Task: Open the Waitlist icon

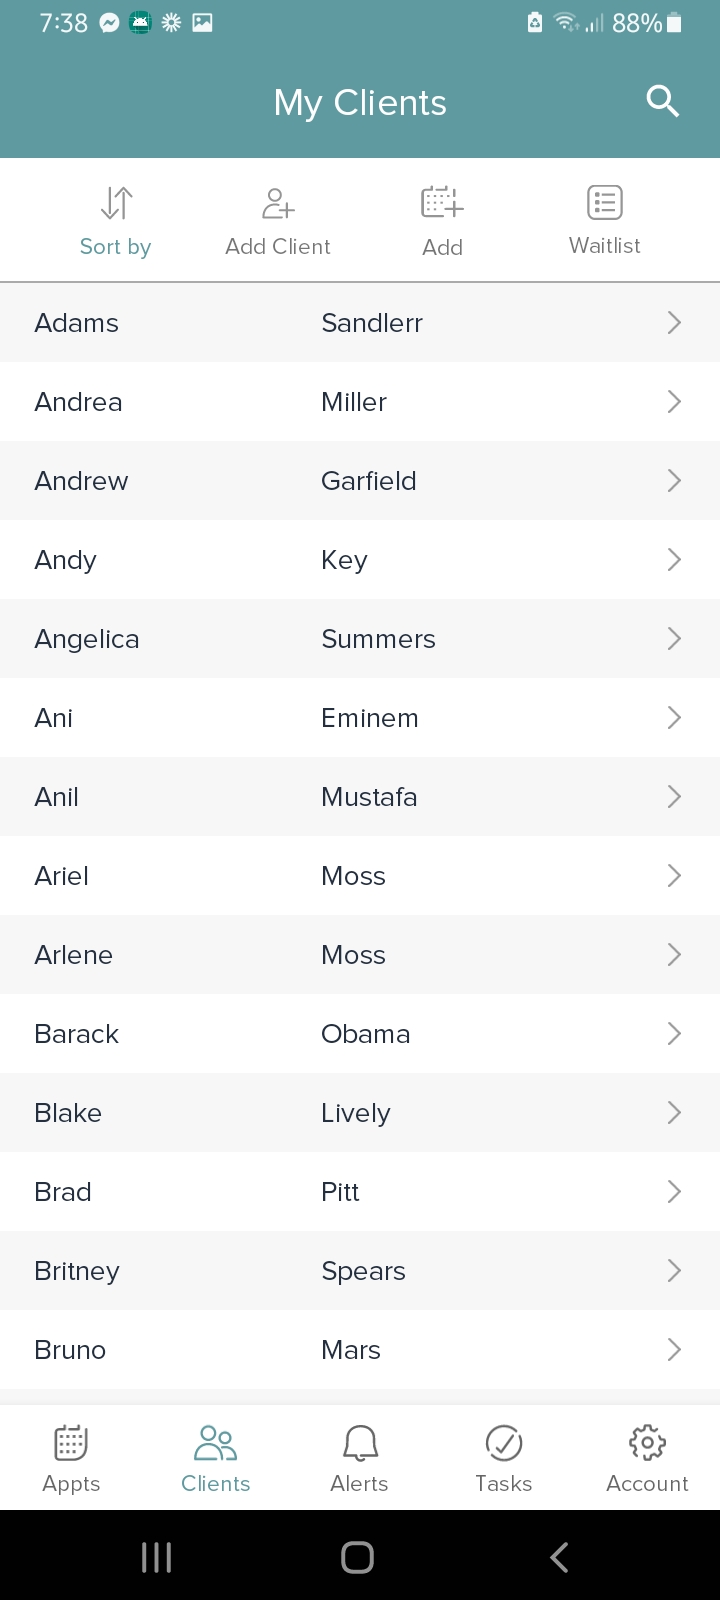Action: [604, 203]
